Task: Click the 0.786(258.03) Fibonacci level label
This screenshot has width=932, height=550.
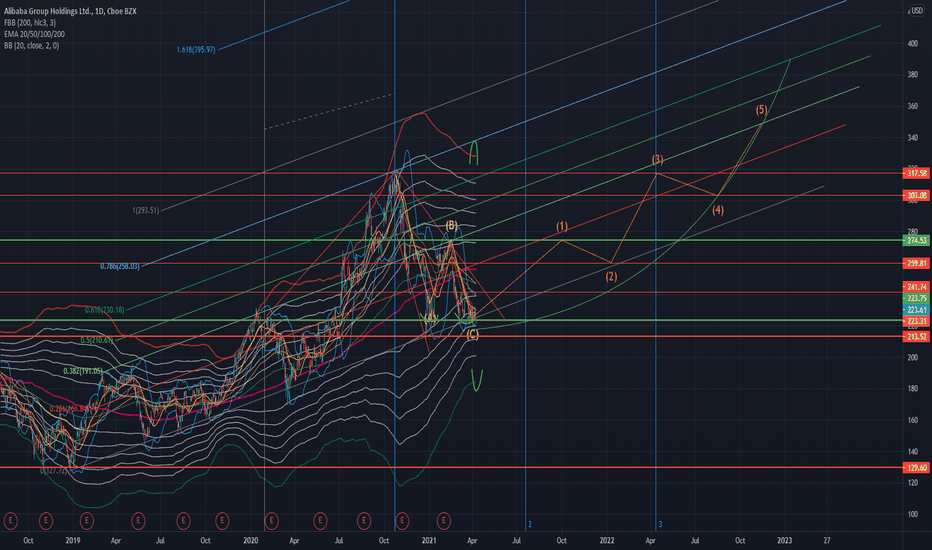Action: coord(119,266)
